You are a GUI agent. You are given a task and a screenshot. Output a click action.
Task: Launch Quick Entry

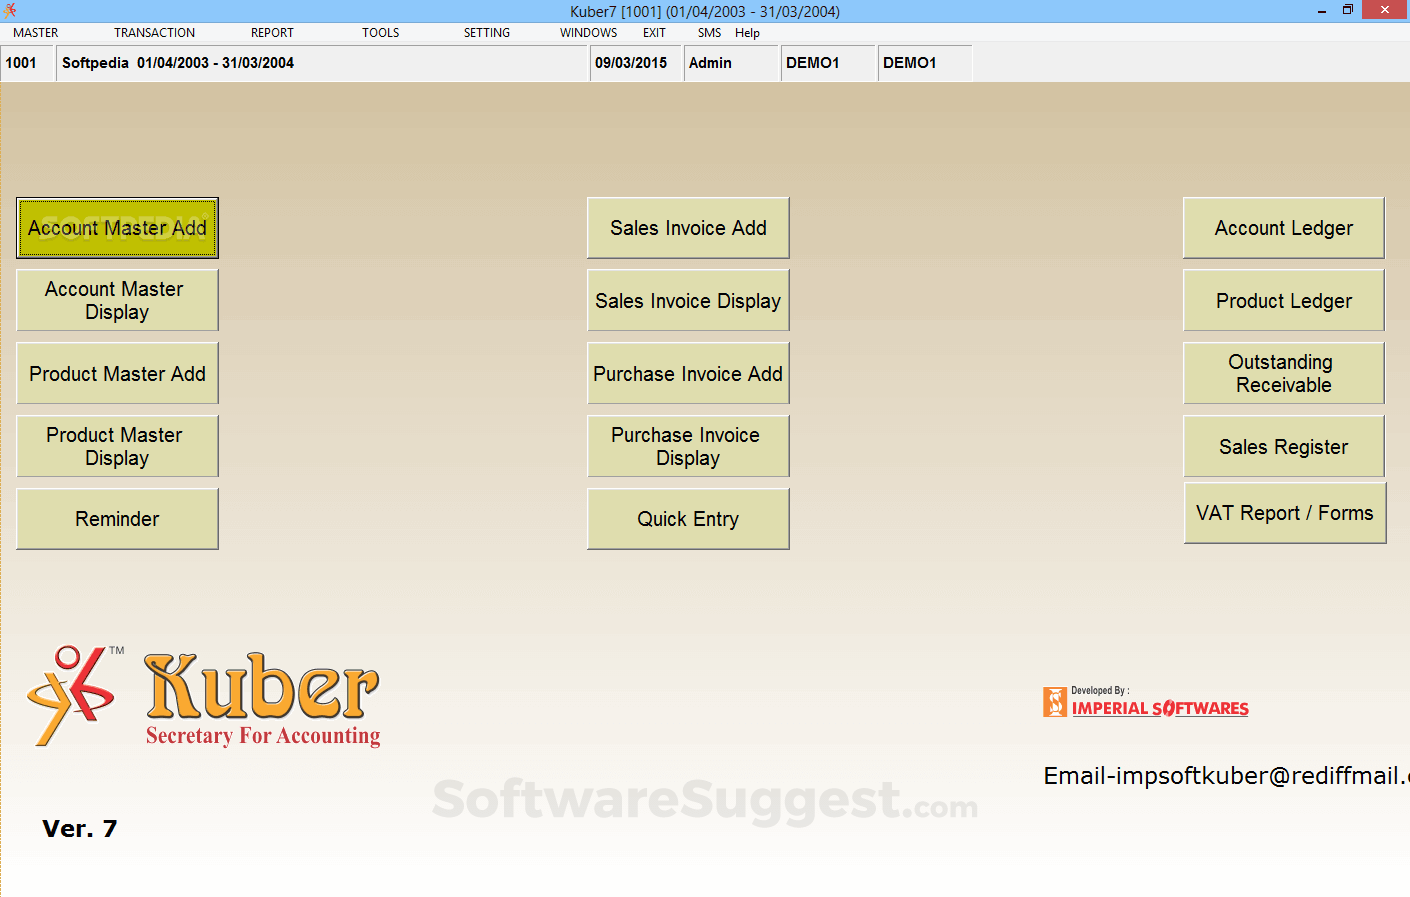click(688, 518)
